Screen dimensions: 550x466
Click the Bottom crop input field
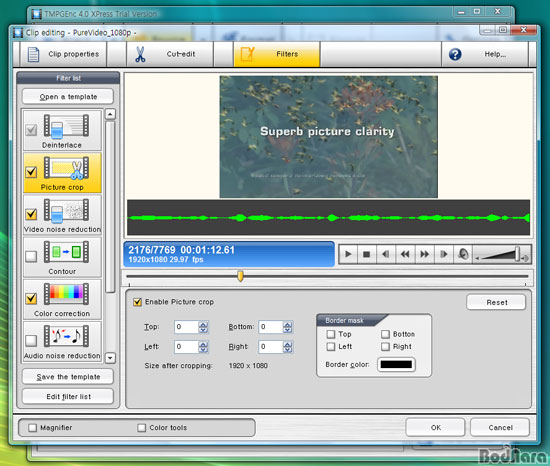click(x=270, y=327)
